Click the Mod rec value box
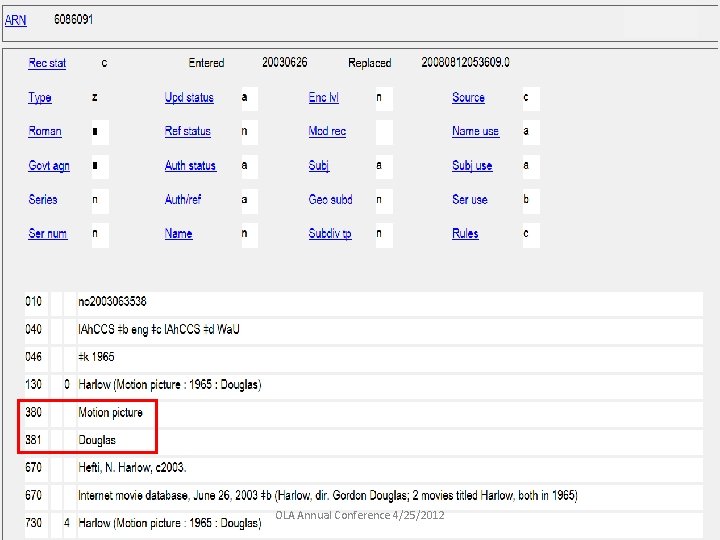 click(384, 132)
